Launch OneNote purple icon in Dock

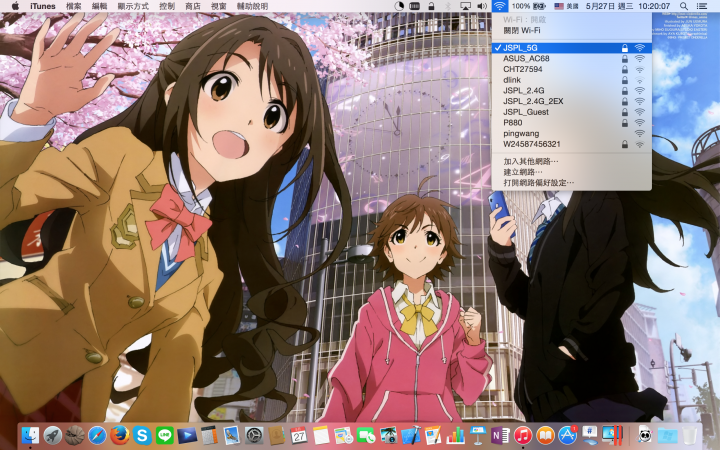(500, 435)
